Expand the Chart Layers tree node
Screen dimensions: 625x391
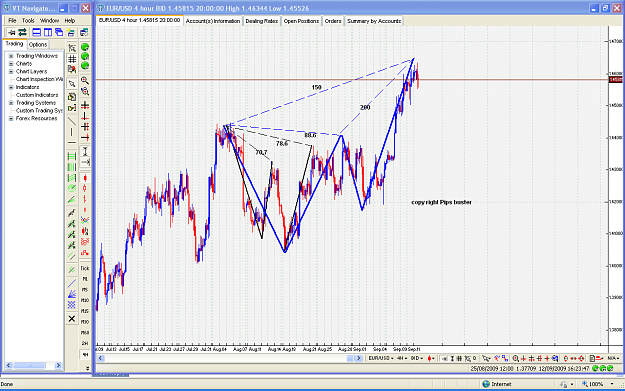click(11, 72)
